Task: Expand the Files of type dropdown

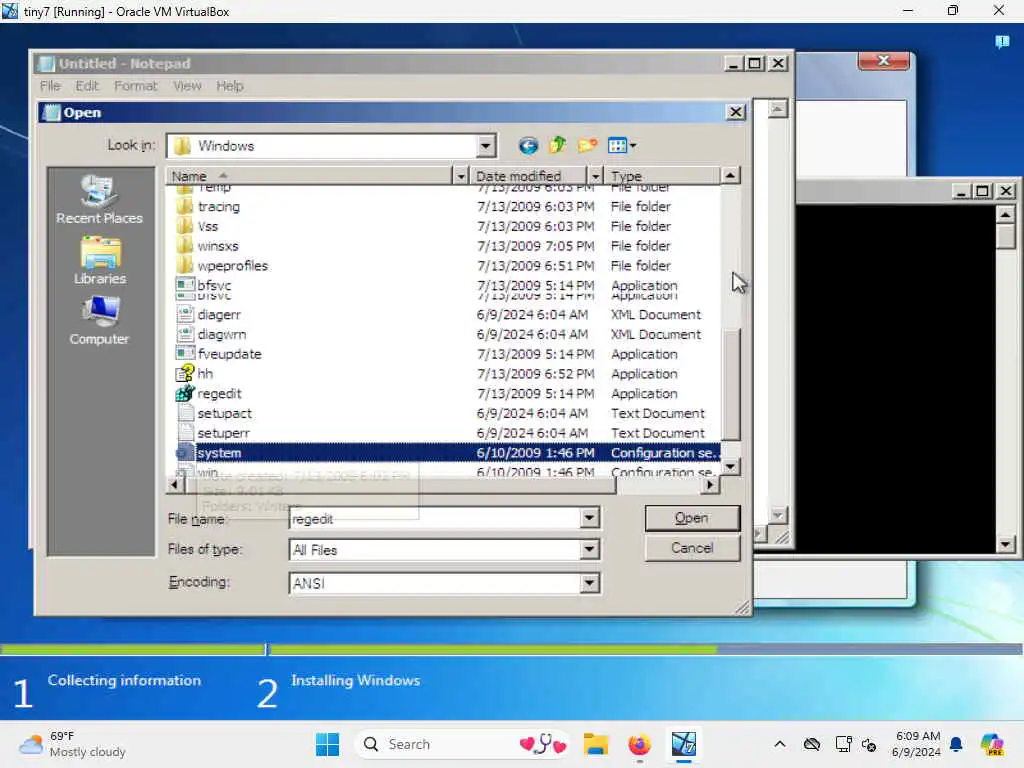Action: (589, 550)
